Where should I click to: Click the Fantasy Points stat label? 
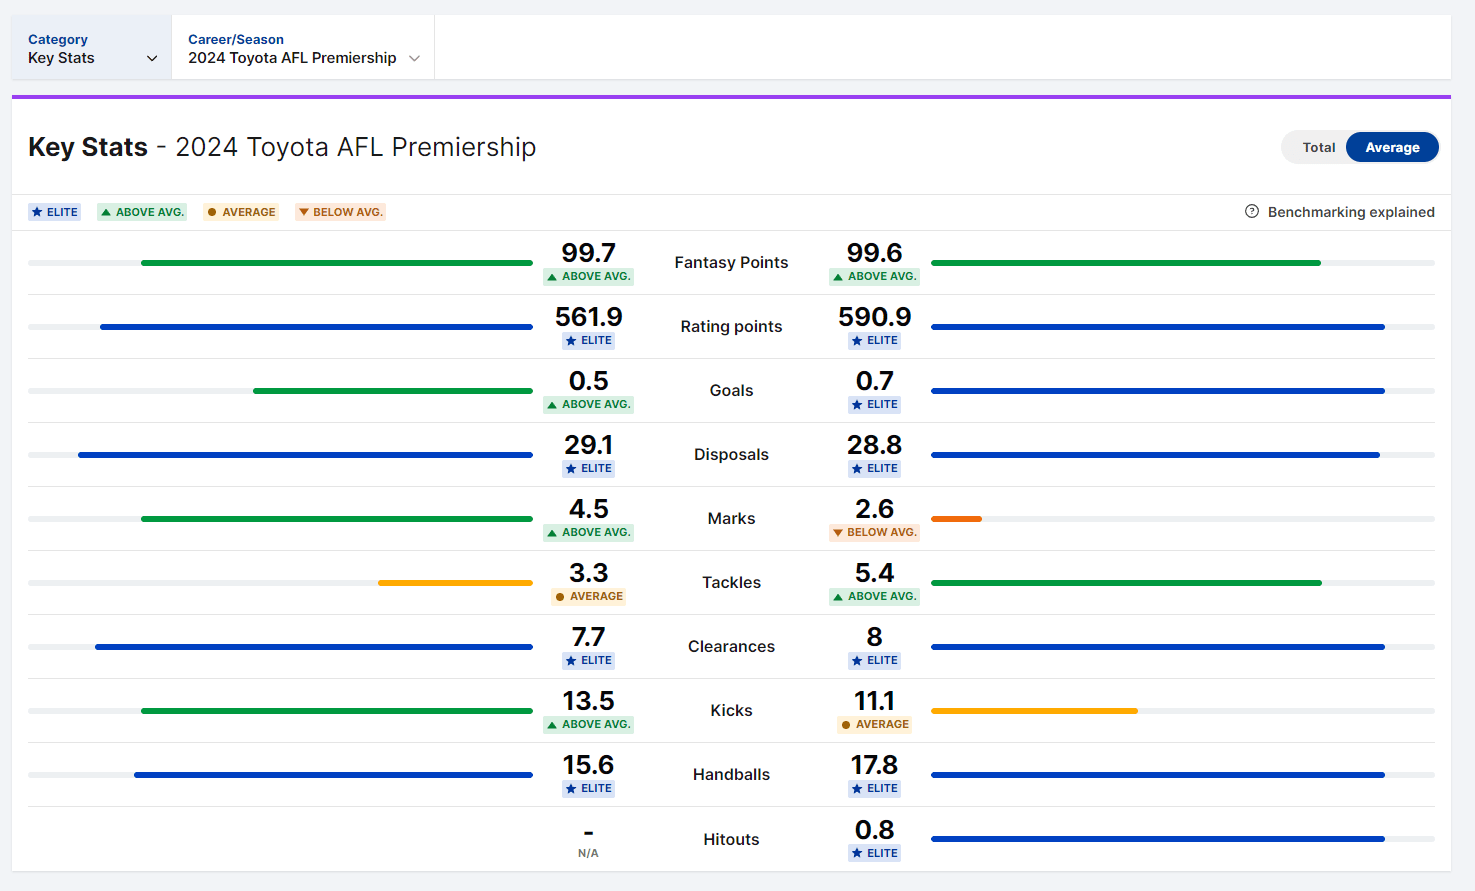click(x=731, y=262)
